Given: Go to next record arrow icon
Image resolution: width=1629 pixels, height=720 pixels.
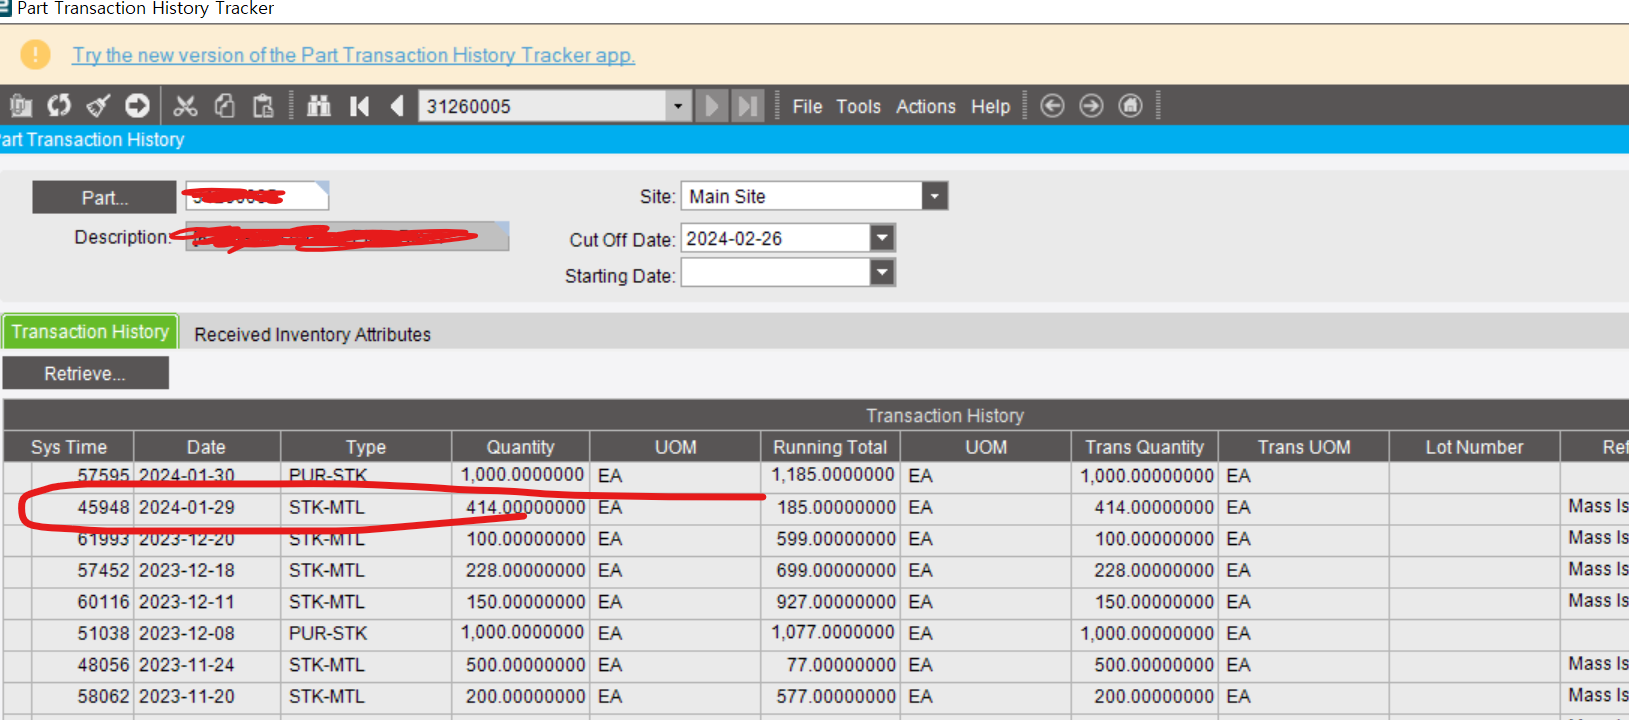Looking at the screenshot, I should (712, 105).
